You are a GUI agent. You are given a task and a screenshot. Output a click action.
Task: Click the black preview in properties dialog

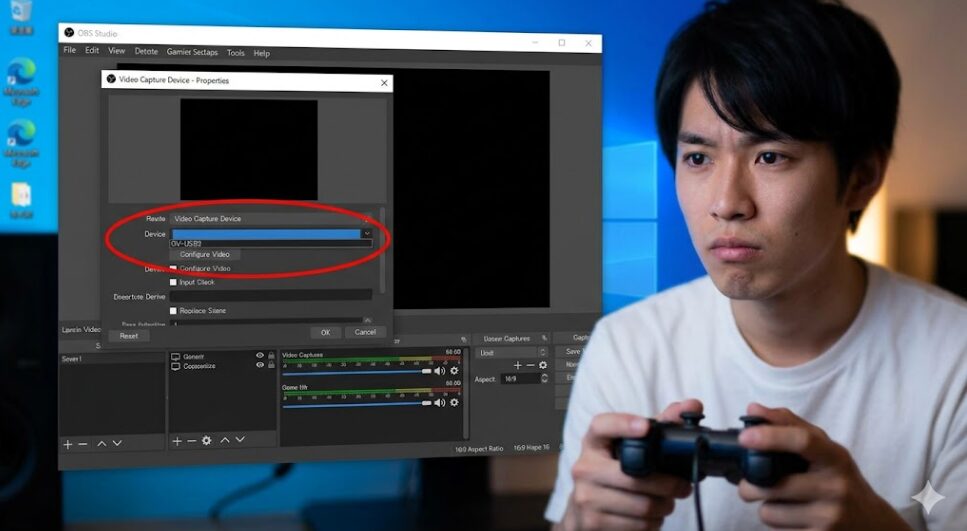pos(249,149)
